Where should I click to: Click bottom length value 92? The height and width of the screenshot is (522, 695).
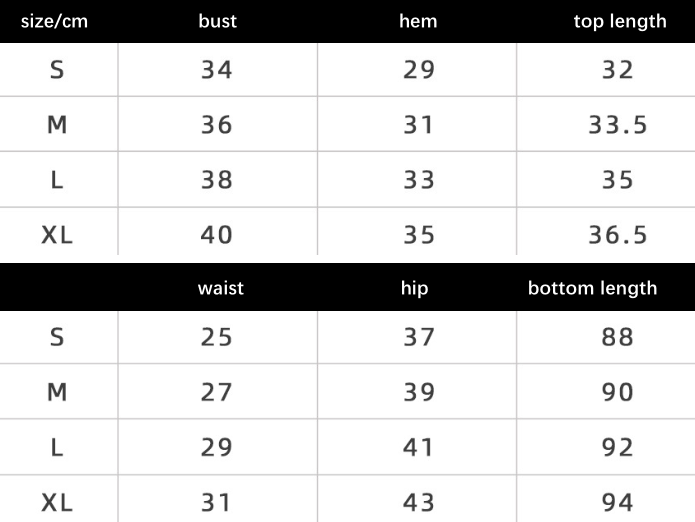[618, 447]
